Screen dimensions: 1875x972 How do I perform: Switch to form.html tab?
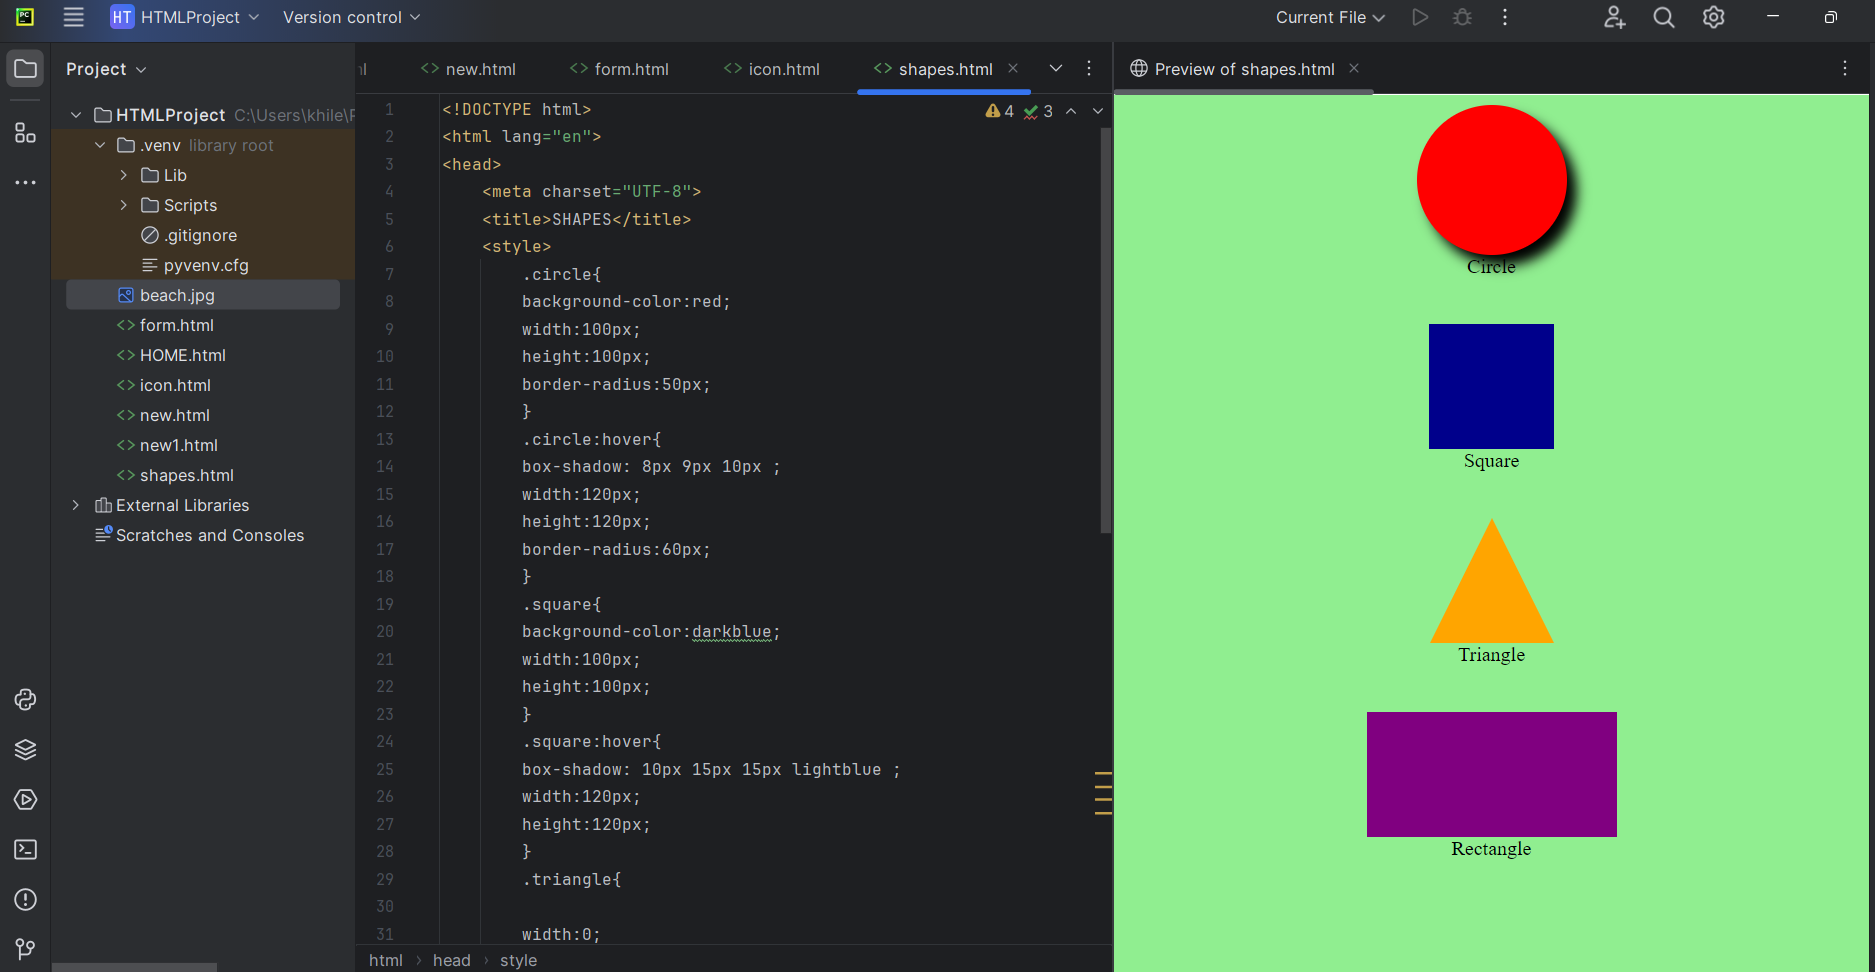[x=619, y=69]
